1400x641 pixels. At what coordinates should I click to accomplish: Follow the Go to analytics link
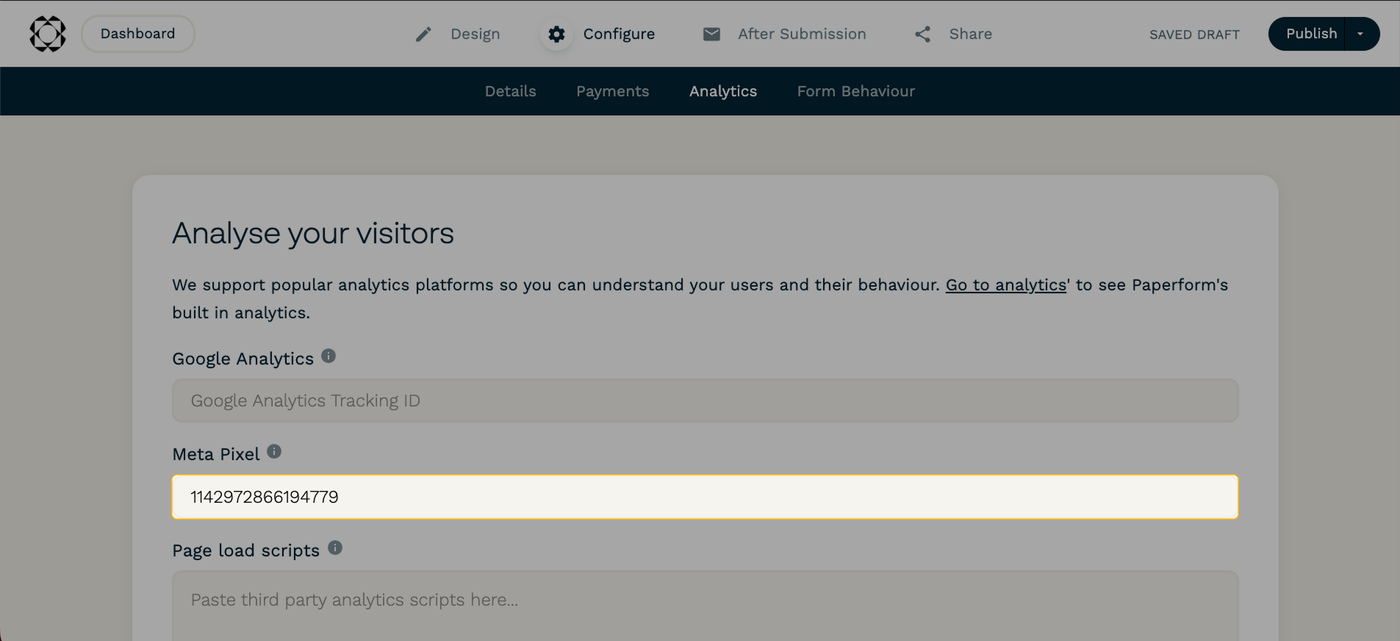[x=1005, y=284]
